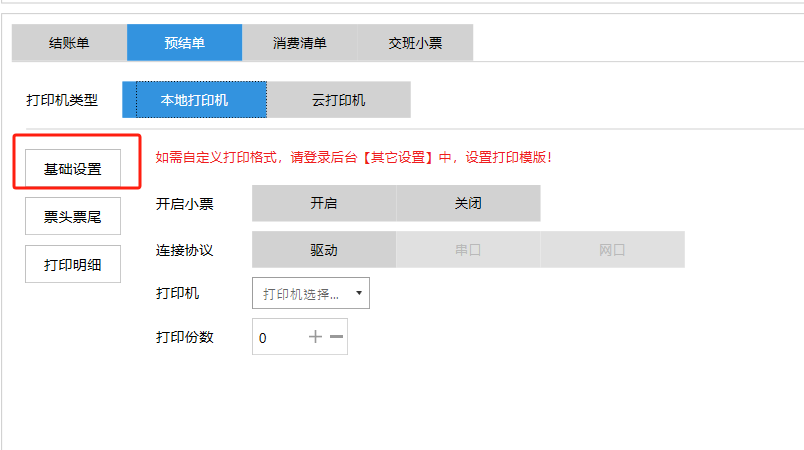Enable receipt with 开启 option
The image size is (804, 450).
click(324, 203)
